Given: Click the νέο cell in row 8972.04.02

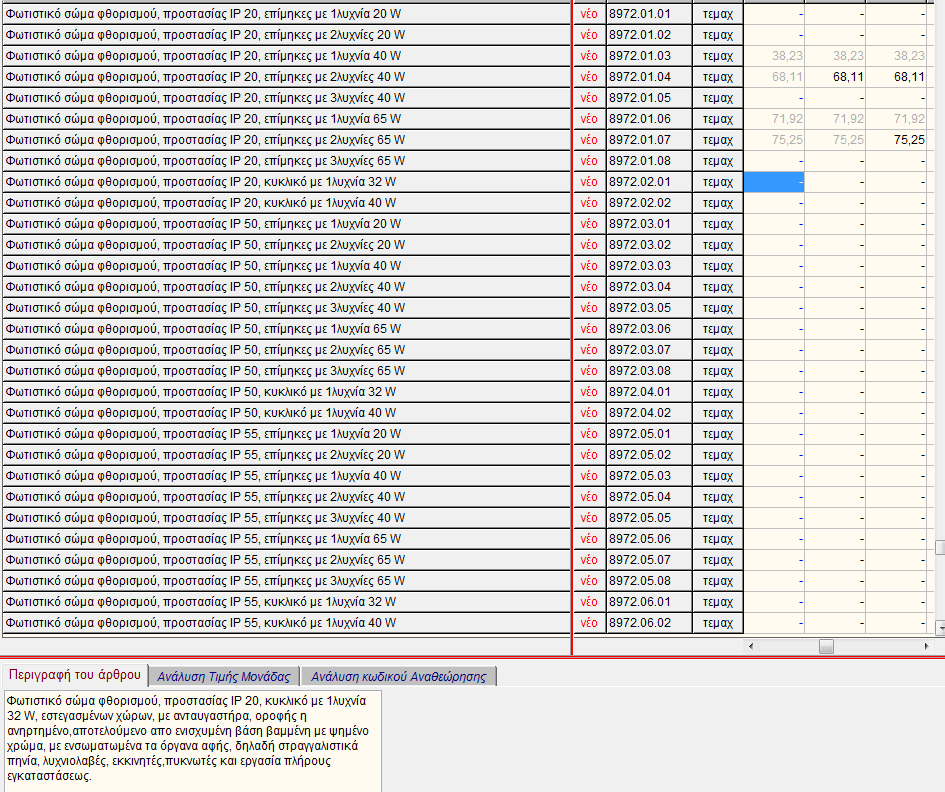Looking at the screenshot, I should tap(589, 412).
